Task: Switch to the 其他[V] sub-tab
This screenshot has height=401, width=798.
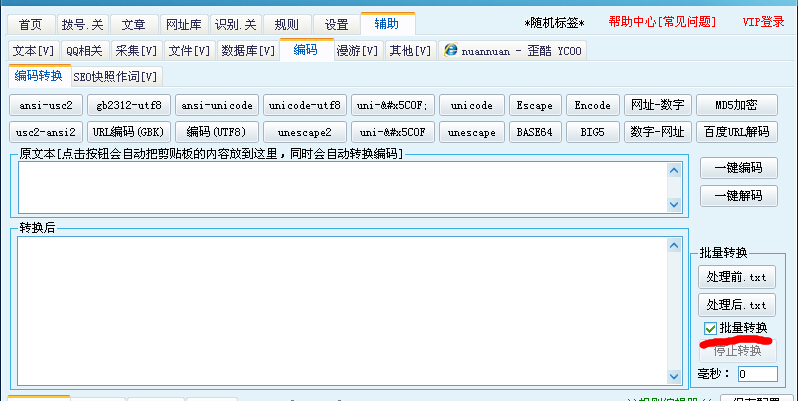Action: (x=410, y=51)
